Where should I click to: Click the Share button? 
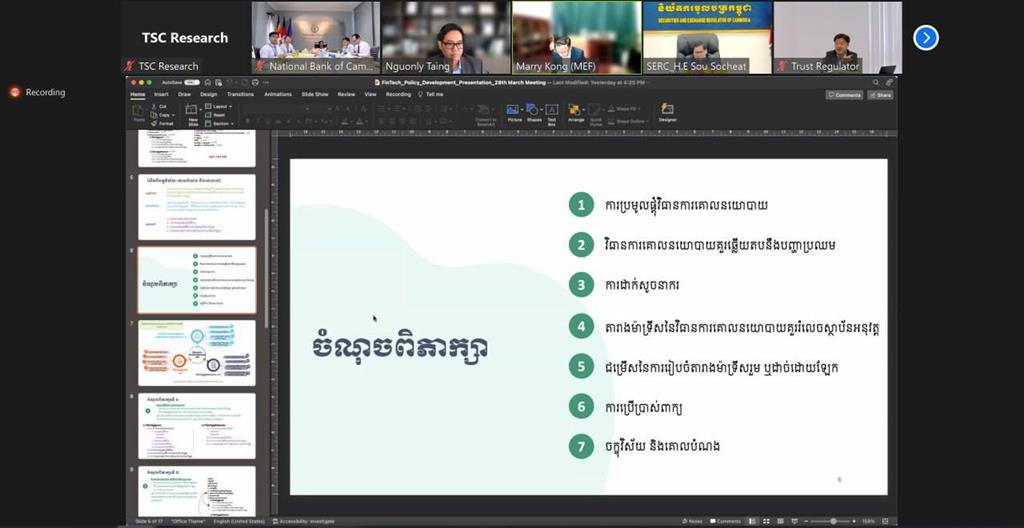pyautogui.click(x=880, y=95)
